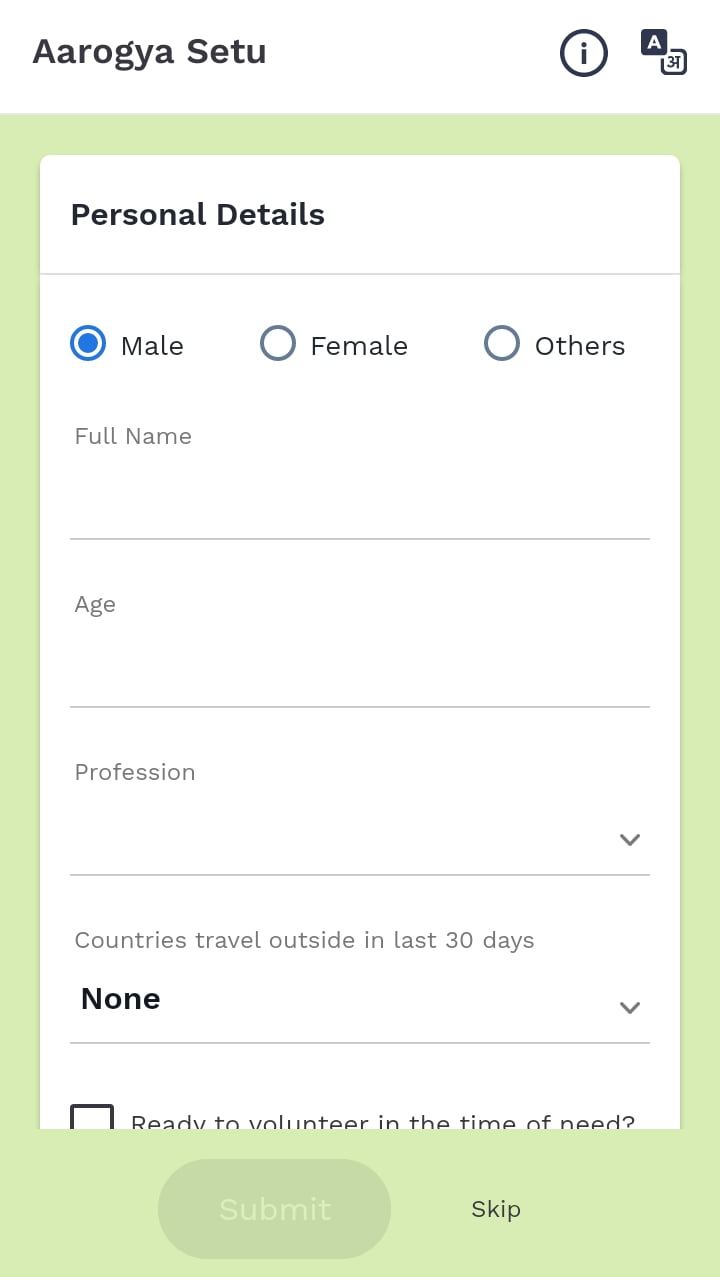Tap the Full Name label
The width and height of the screenshot is (720, 1277).
tap(133, 436)
